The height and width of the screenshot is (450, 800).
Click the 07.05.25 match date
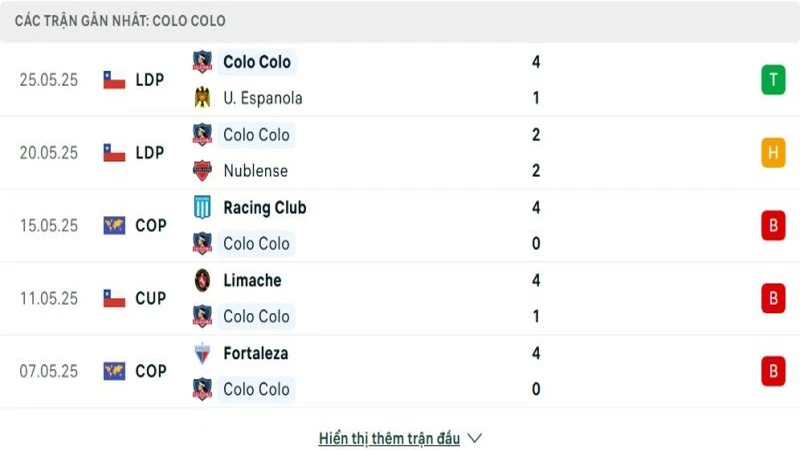[x=48, y=372]
